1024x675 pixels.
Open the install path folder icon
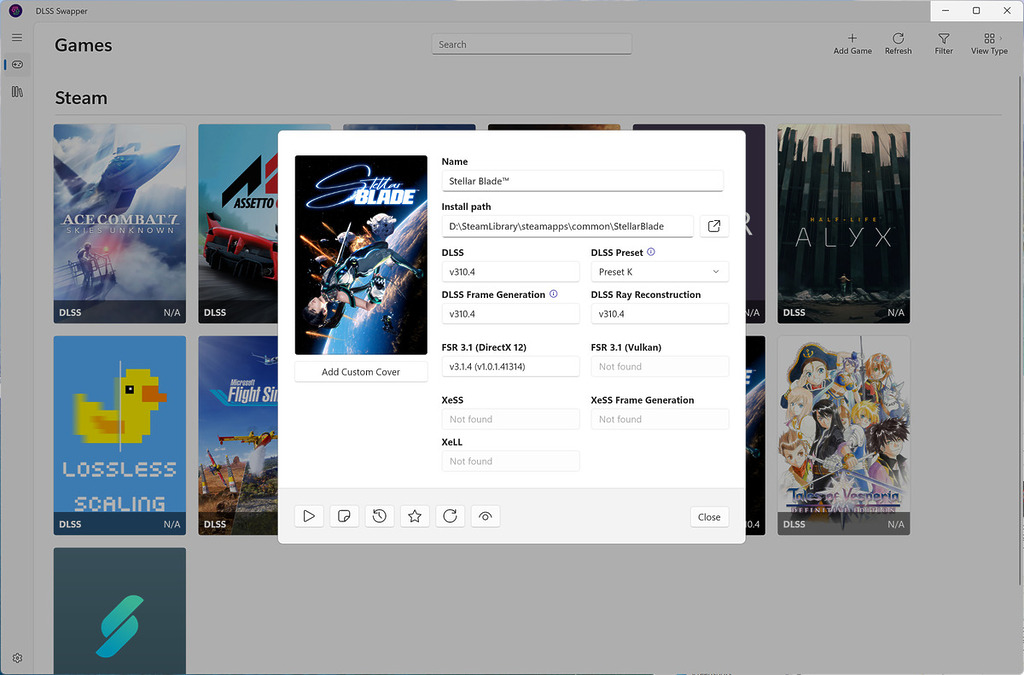click(714, 226)
